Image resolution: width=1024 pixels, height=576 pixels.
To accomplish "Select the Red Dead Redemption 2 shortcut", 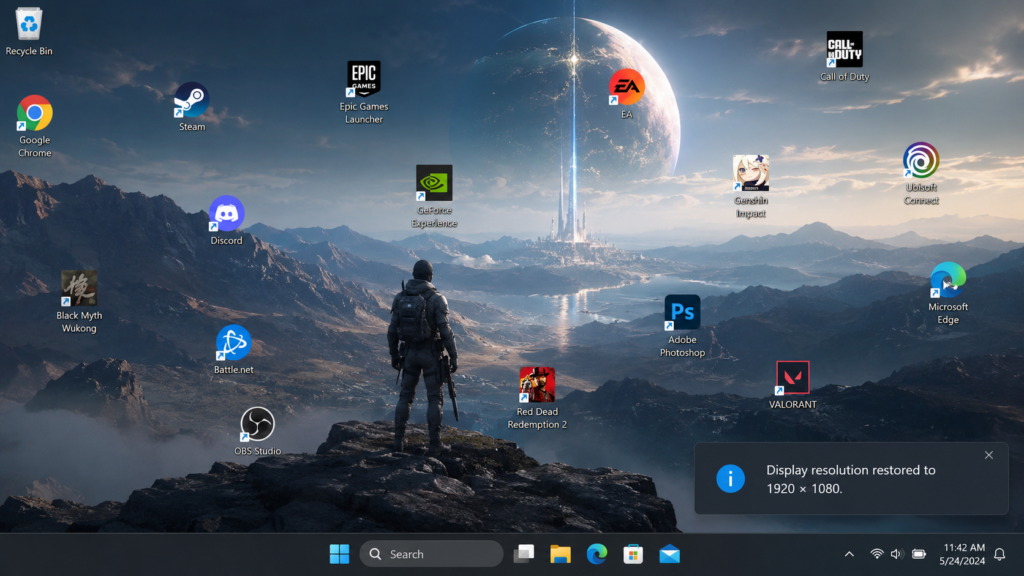I will pos(537,398).
